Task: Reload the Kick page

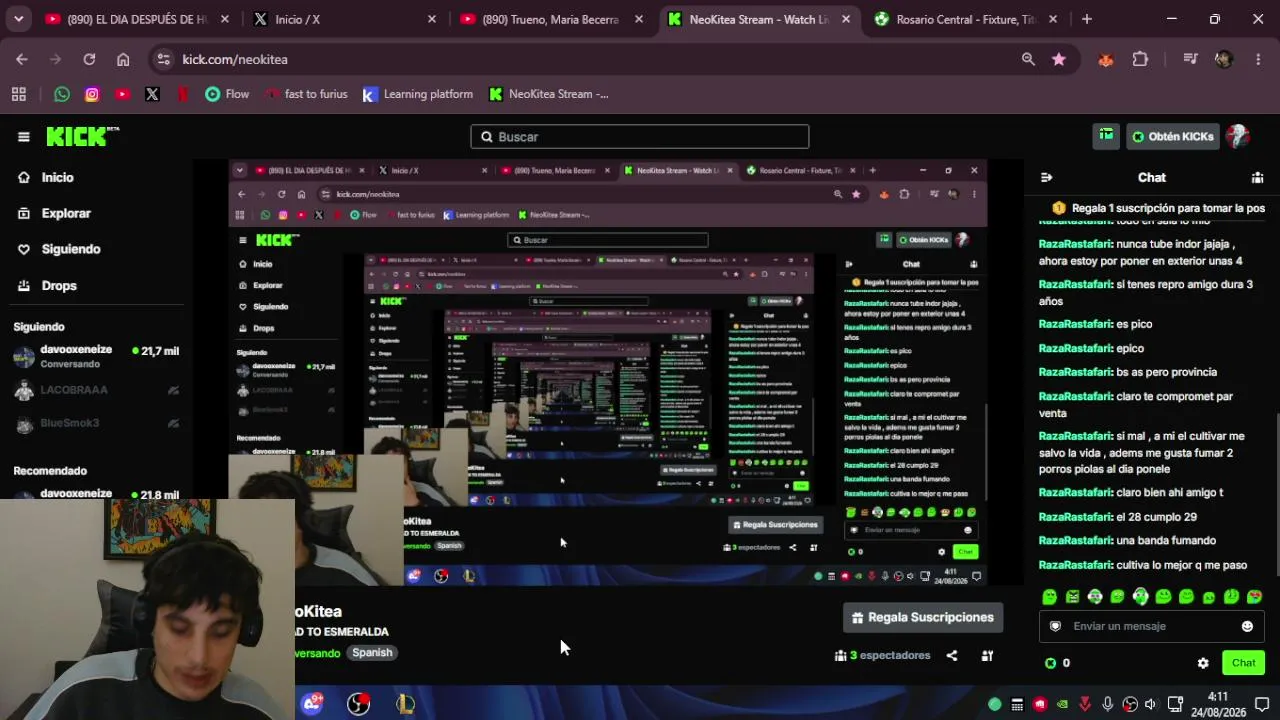Action: click(89, 59)
